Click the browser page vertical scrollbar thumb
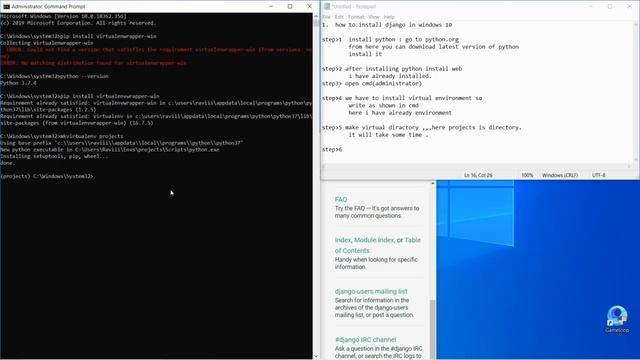Viewport: 640px width, 360px height. tap(433, 329)
